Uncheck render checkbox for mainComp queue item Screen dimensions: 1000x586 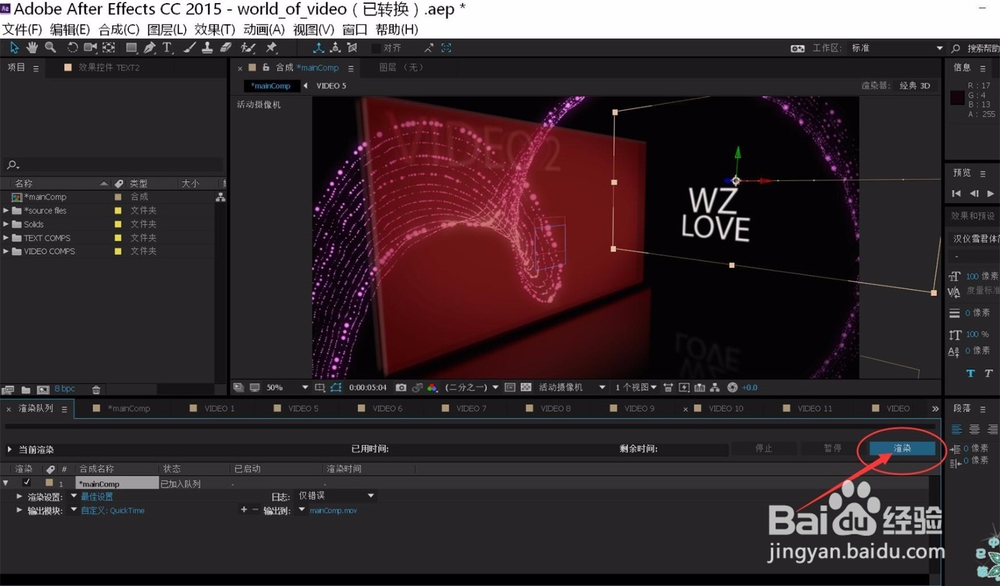coord(26,483)
